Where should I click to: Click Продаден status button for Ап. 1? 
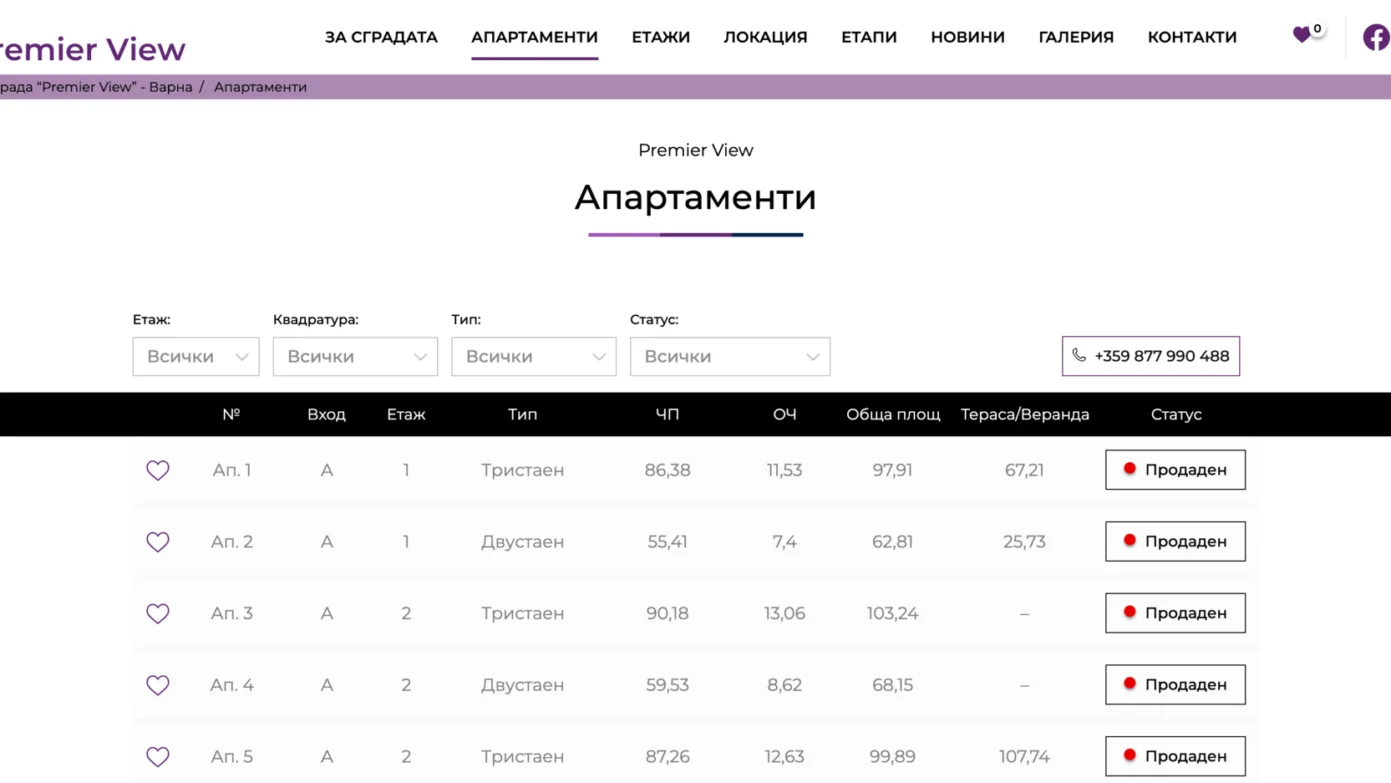1175,470
